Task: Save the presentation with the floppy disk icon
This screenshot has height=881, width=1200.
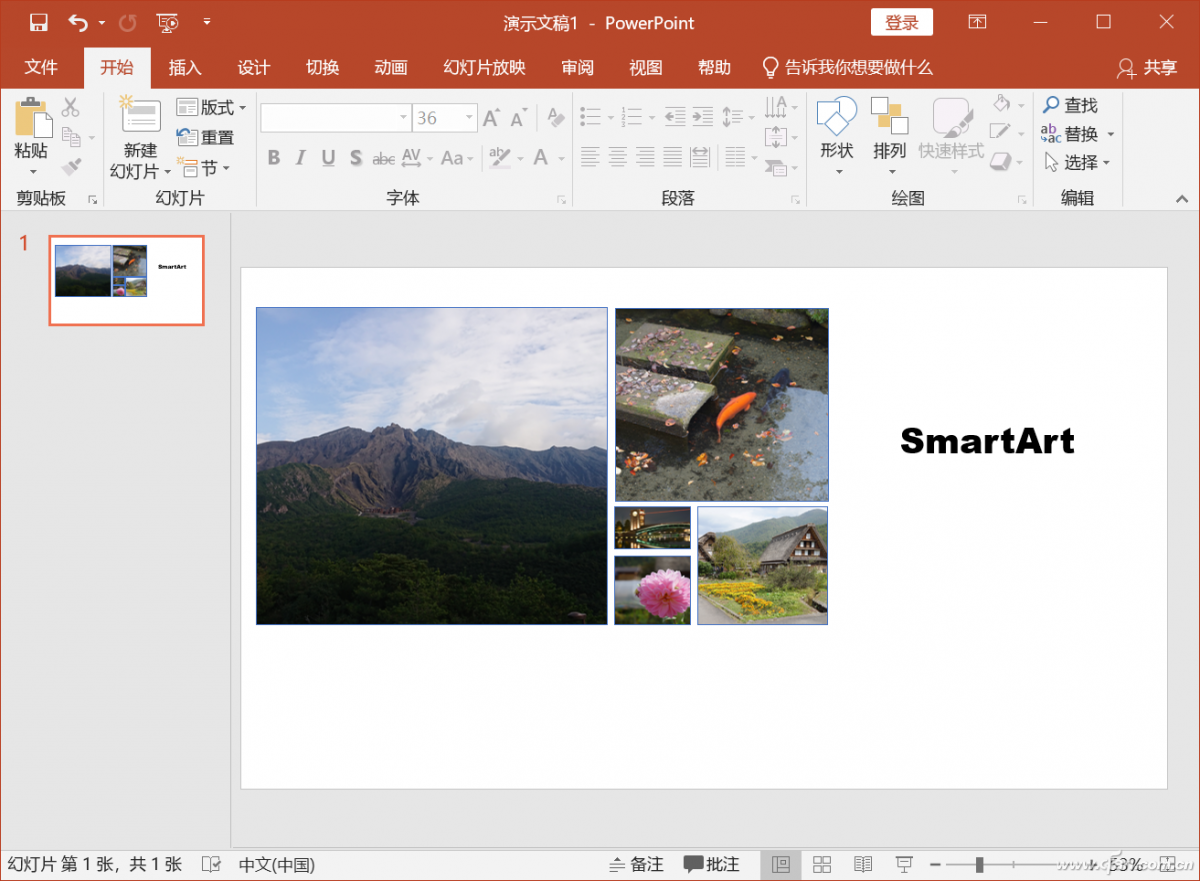Action: tap(39, 22)
